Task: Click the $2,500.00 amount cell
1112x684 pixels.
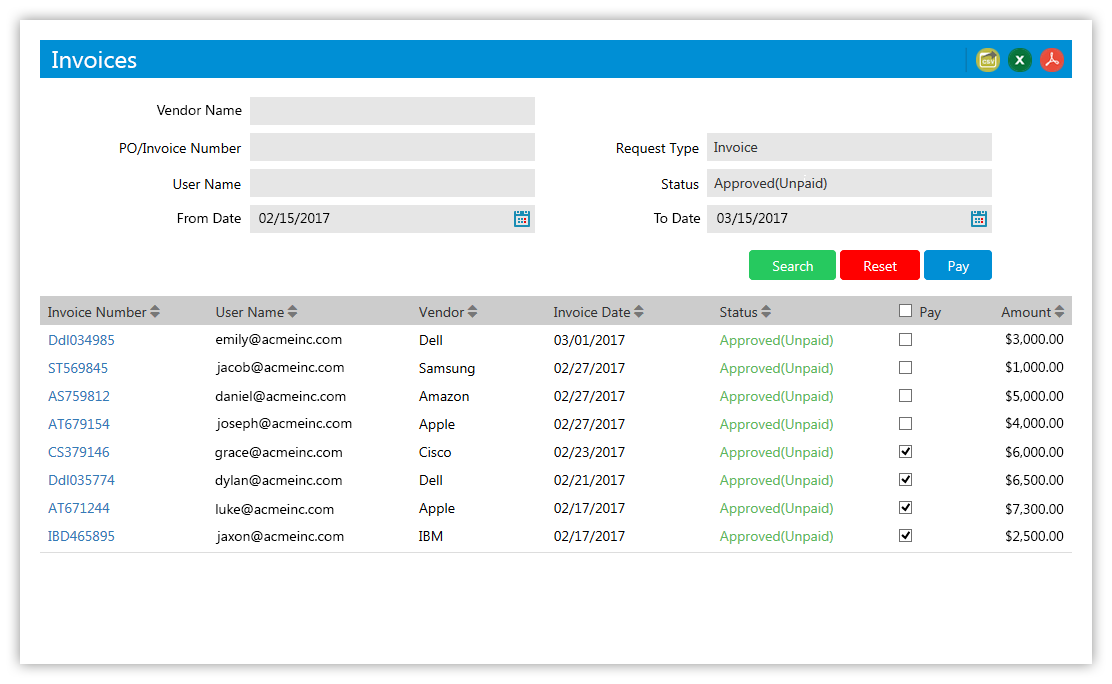Action: click(1034, 536)
